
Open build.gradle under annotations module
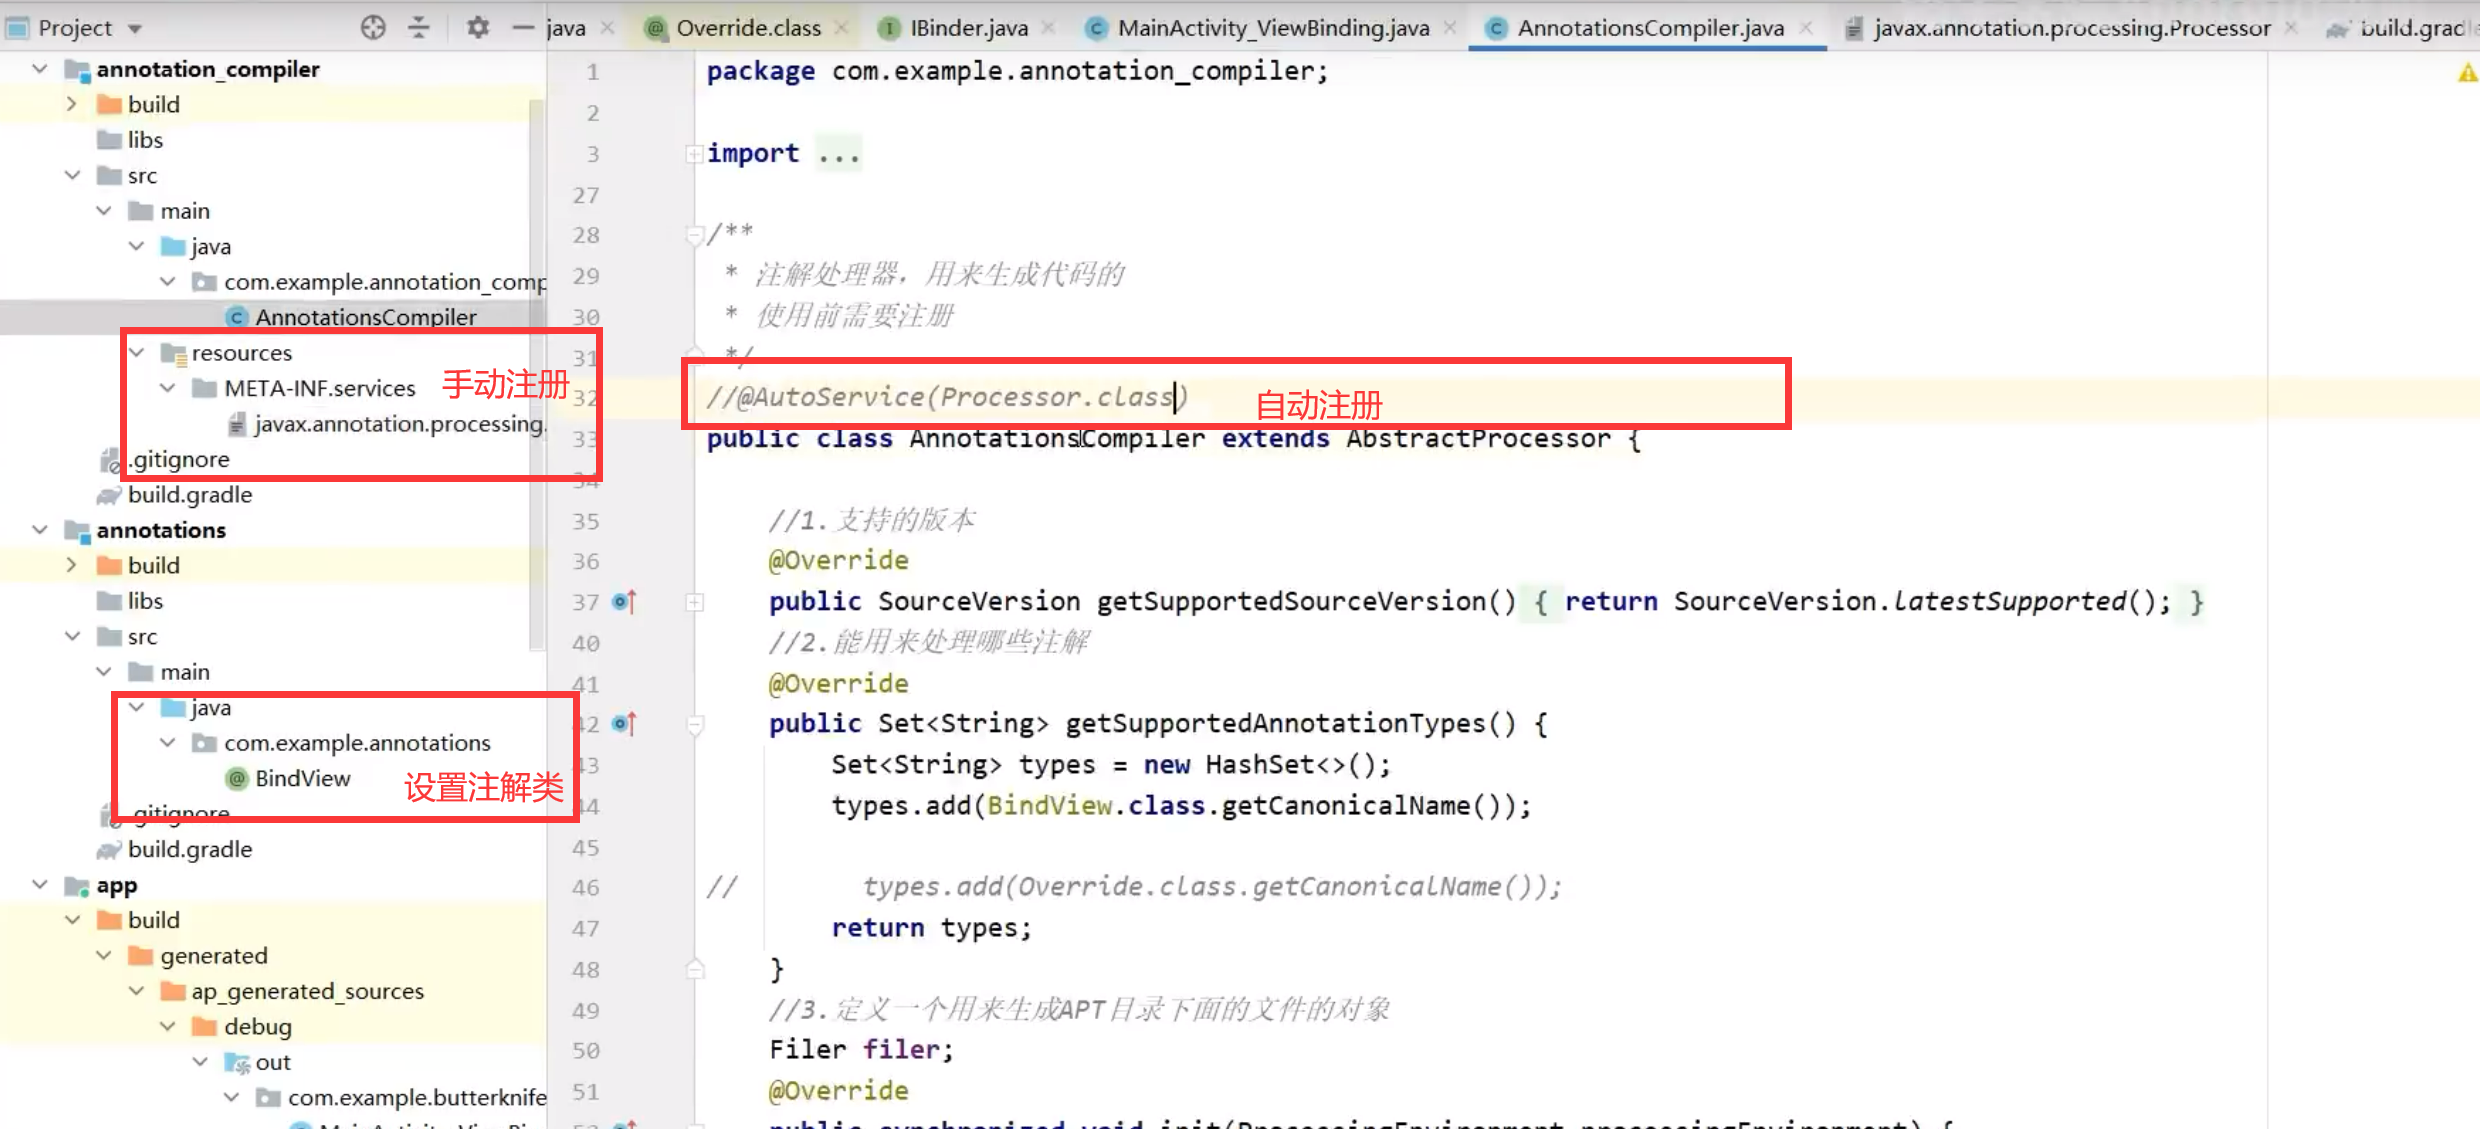click(189, 849)
